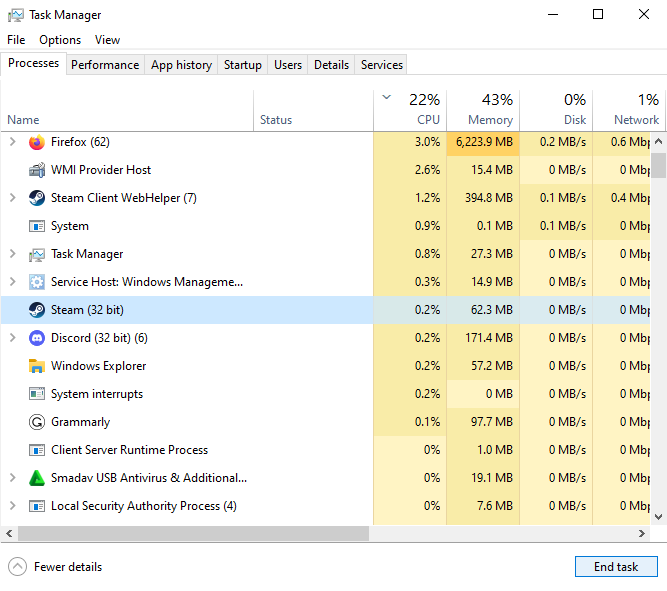Screen dimensions: 667x591
Task: Click the sort arrow above CPU column
Action: point(387,97)
